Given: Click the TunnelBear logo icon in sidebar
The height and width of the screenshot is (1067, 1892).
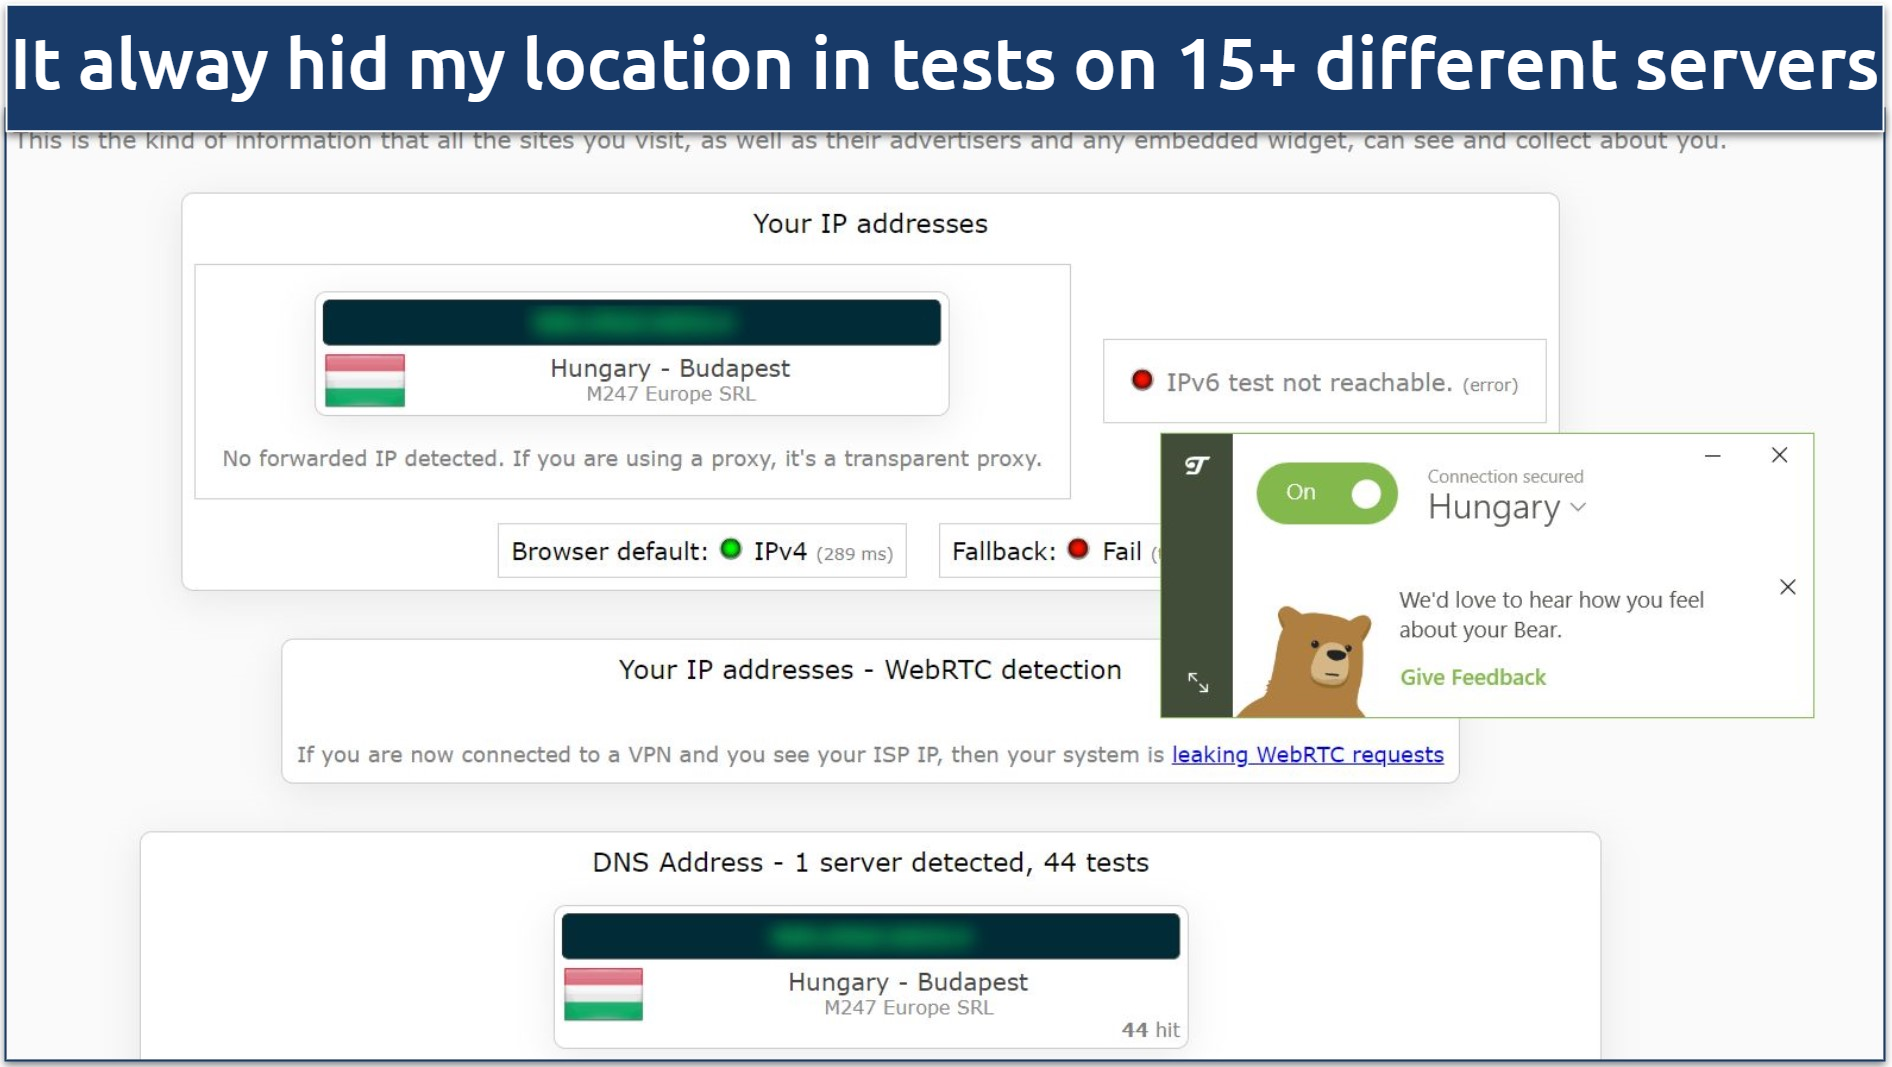Looking at the screenshot, I should (x=1196, y=465).
